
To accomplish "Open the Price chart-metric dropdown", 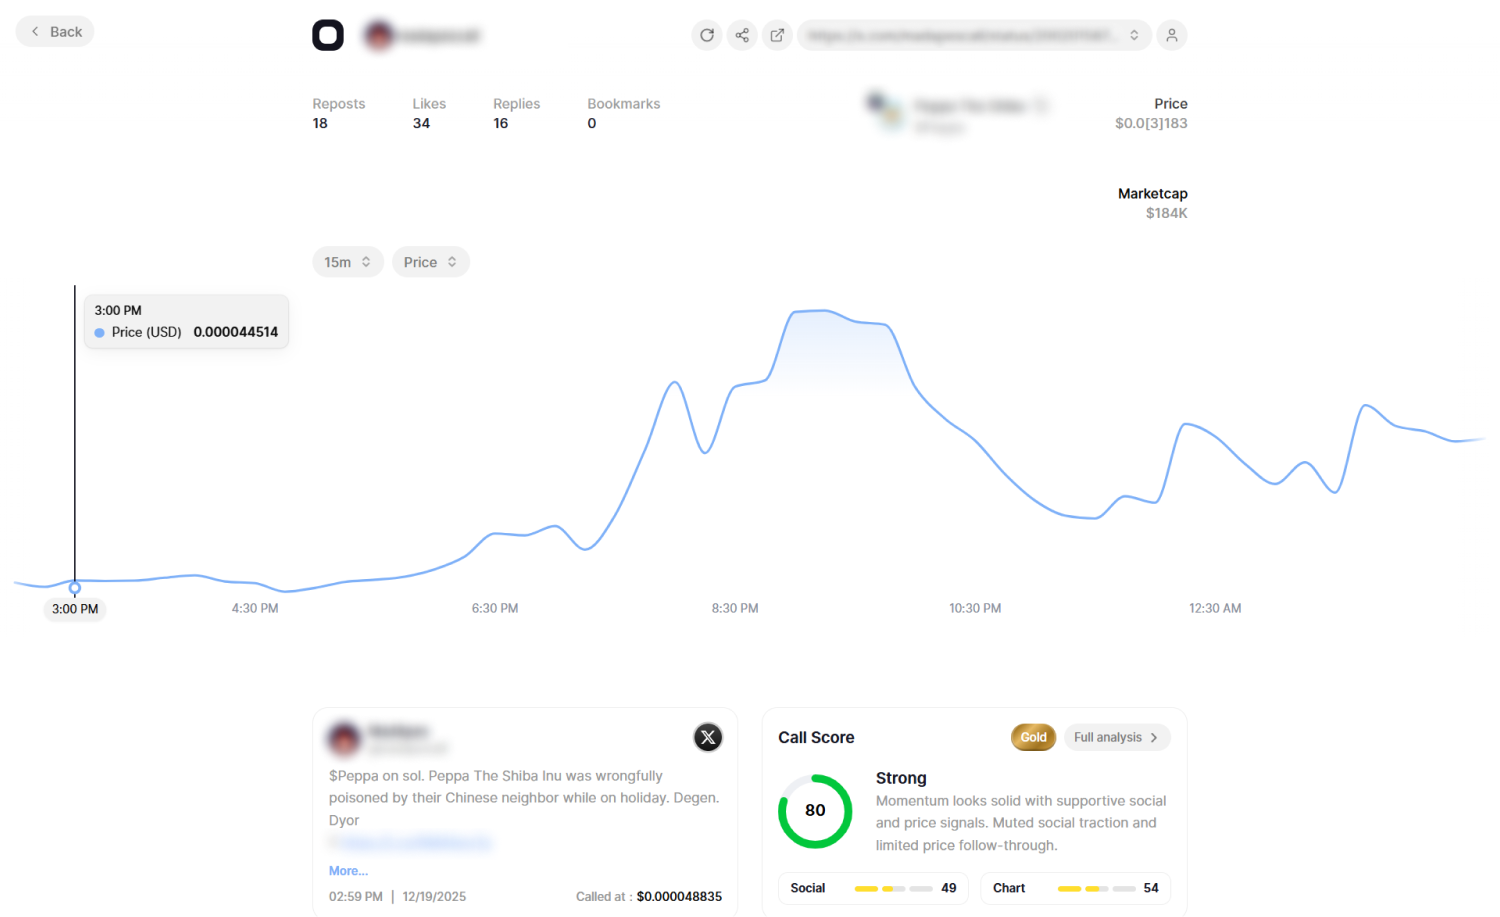I will [430, 261].
